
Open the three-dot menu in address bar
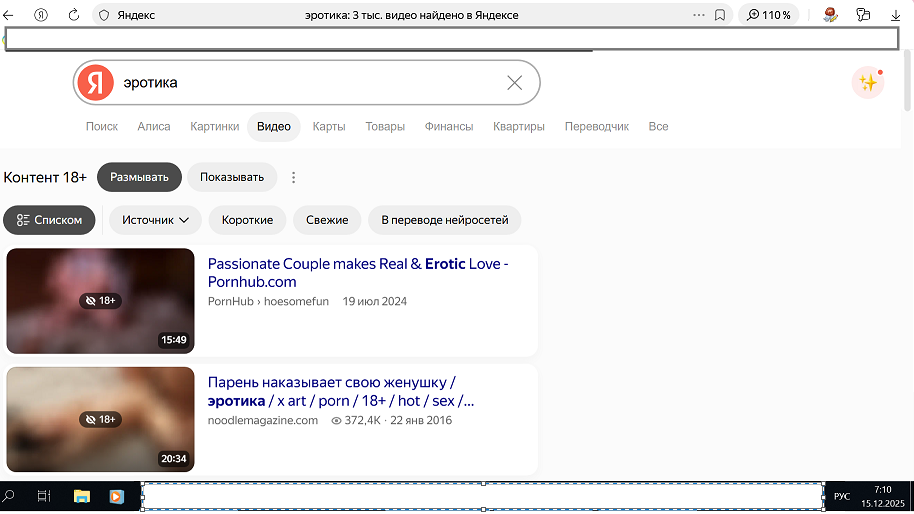click(698, 15)
